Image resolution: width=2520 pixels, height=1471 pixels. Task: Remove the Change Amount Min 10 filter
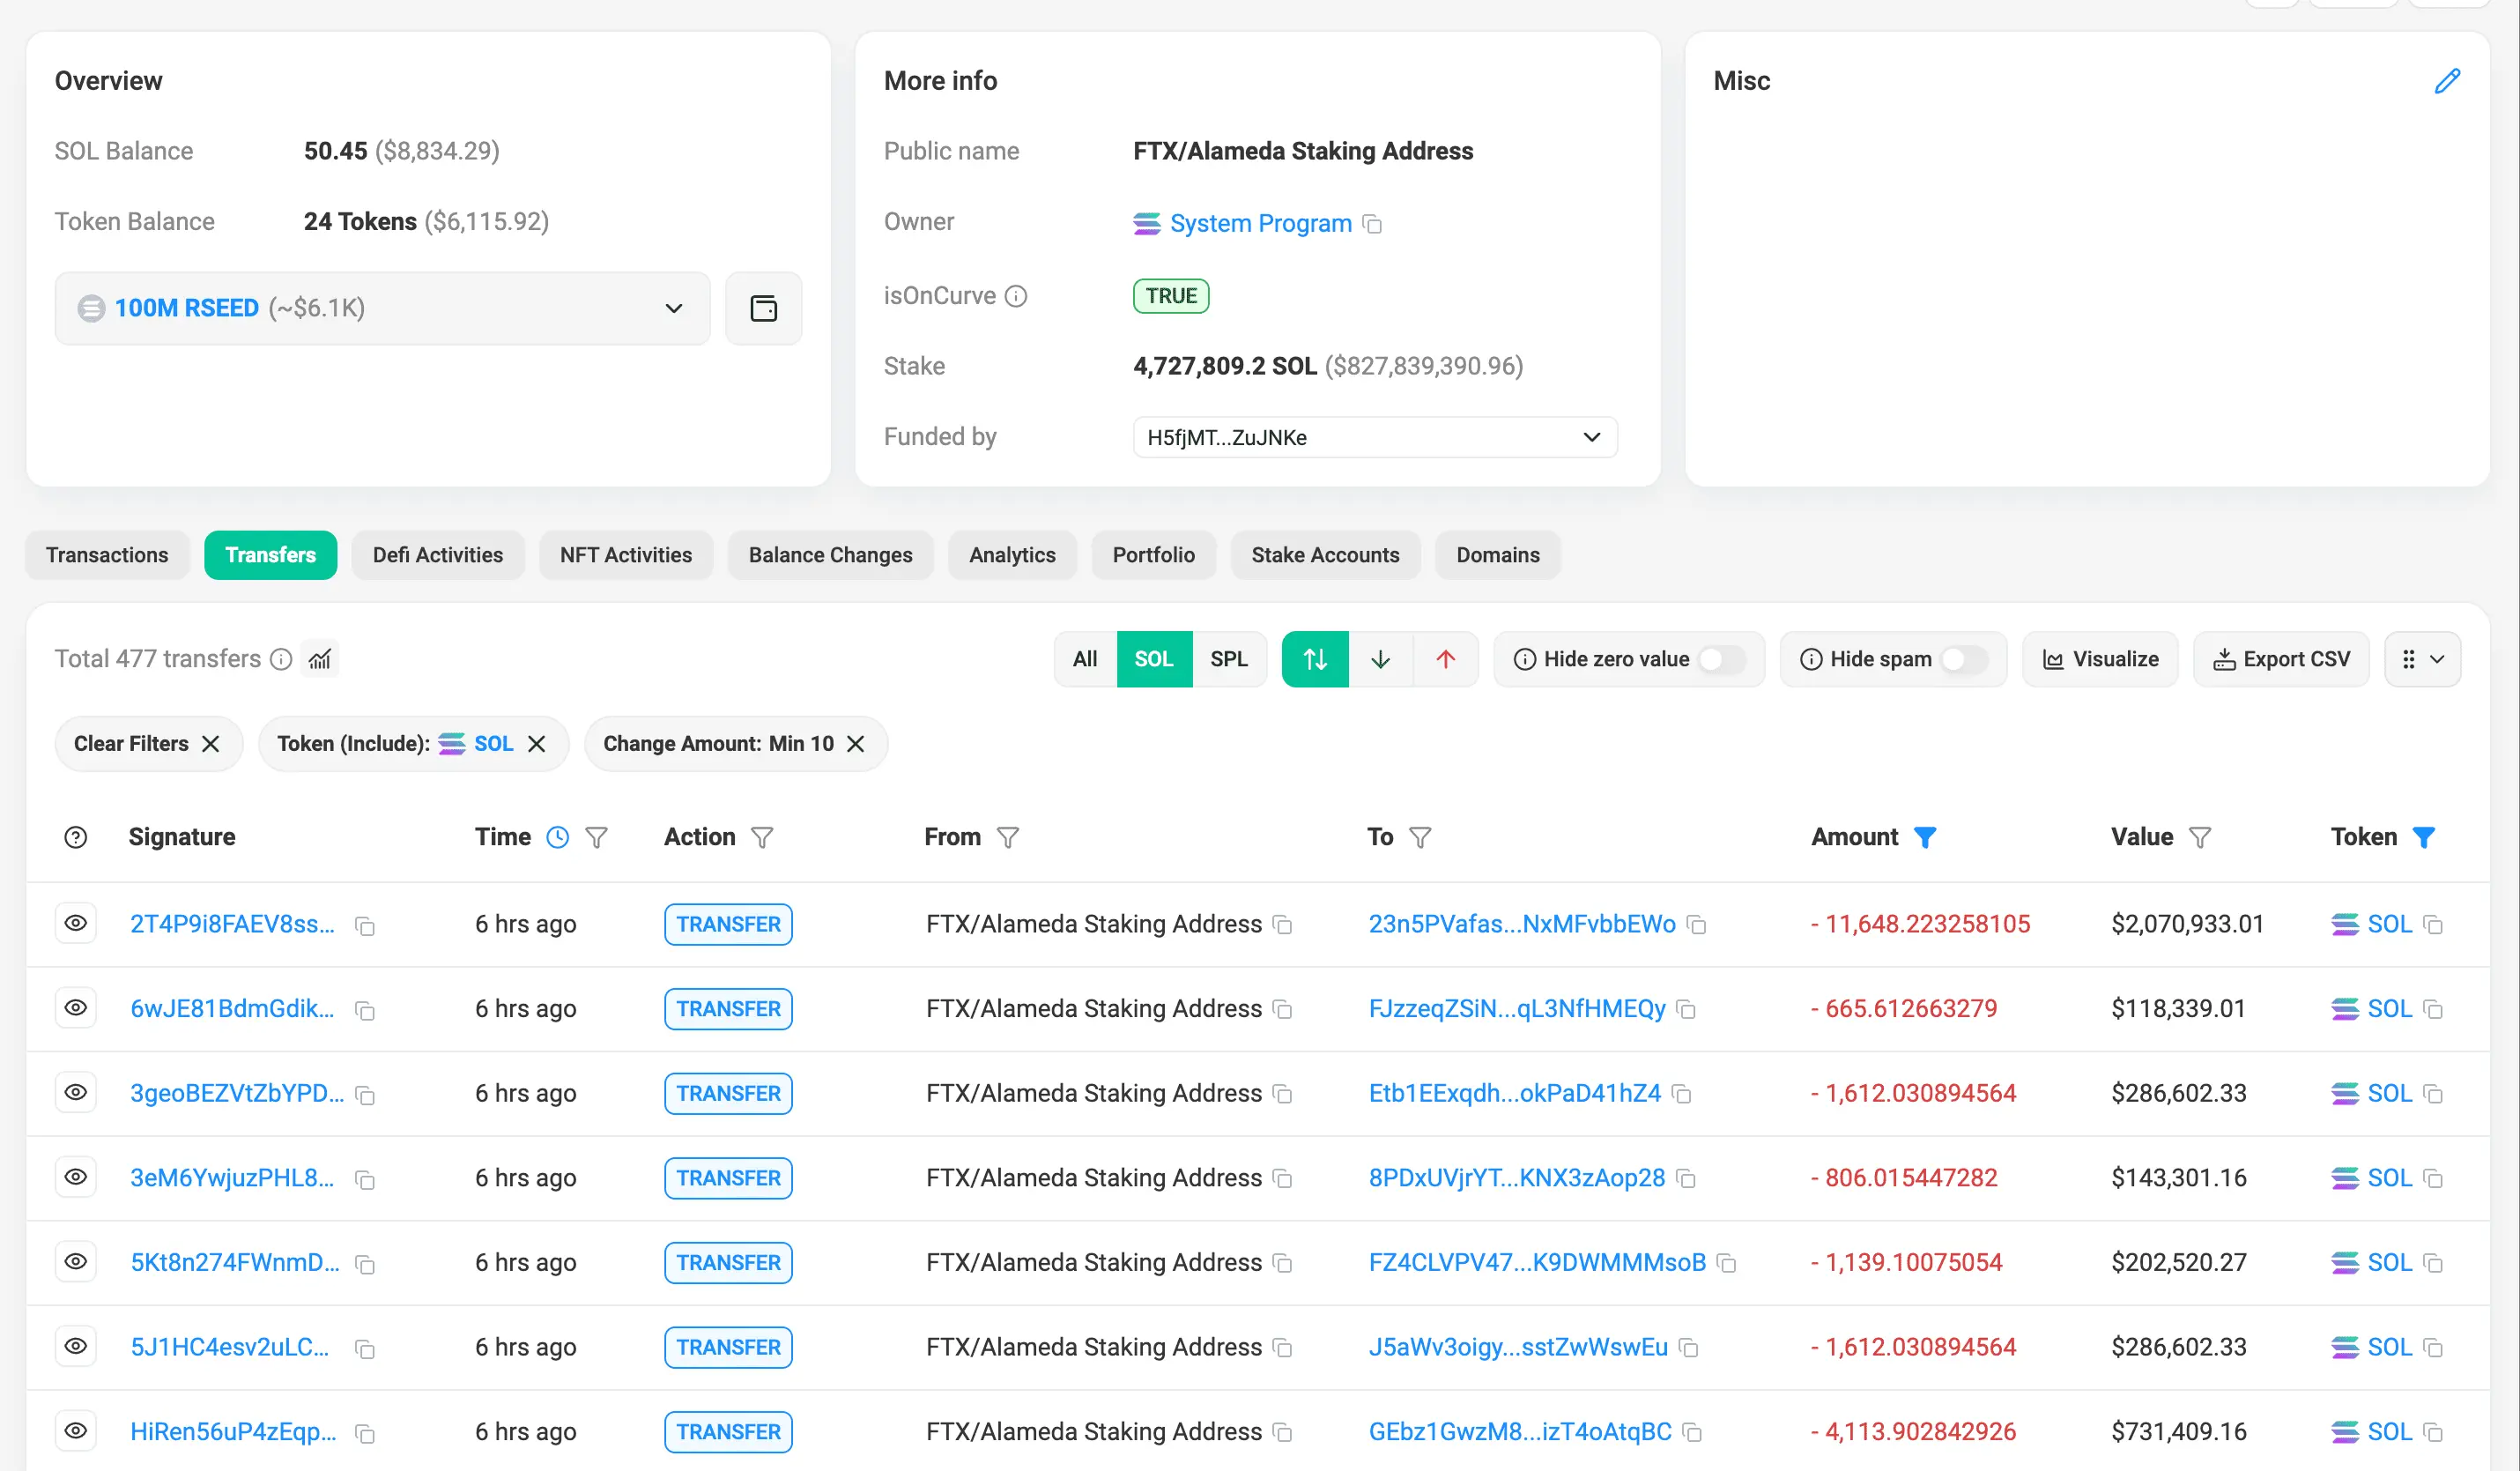click(x=855, y=744)
